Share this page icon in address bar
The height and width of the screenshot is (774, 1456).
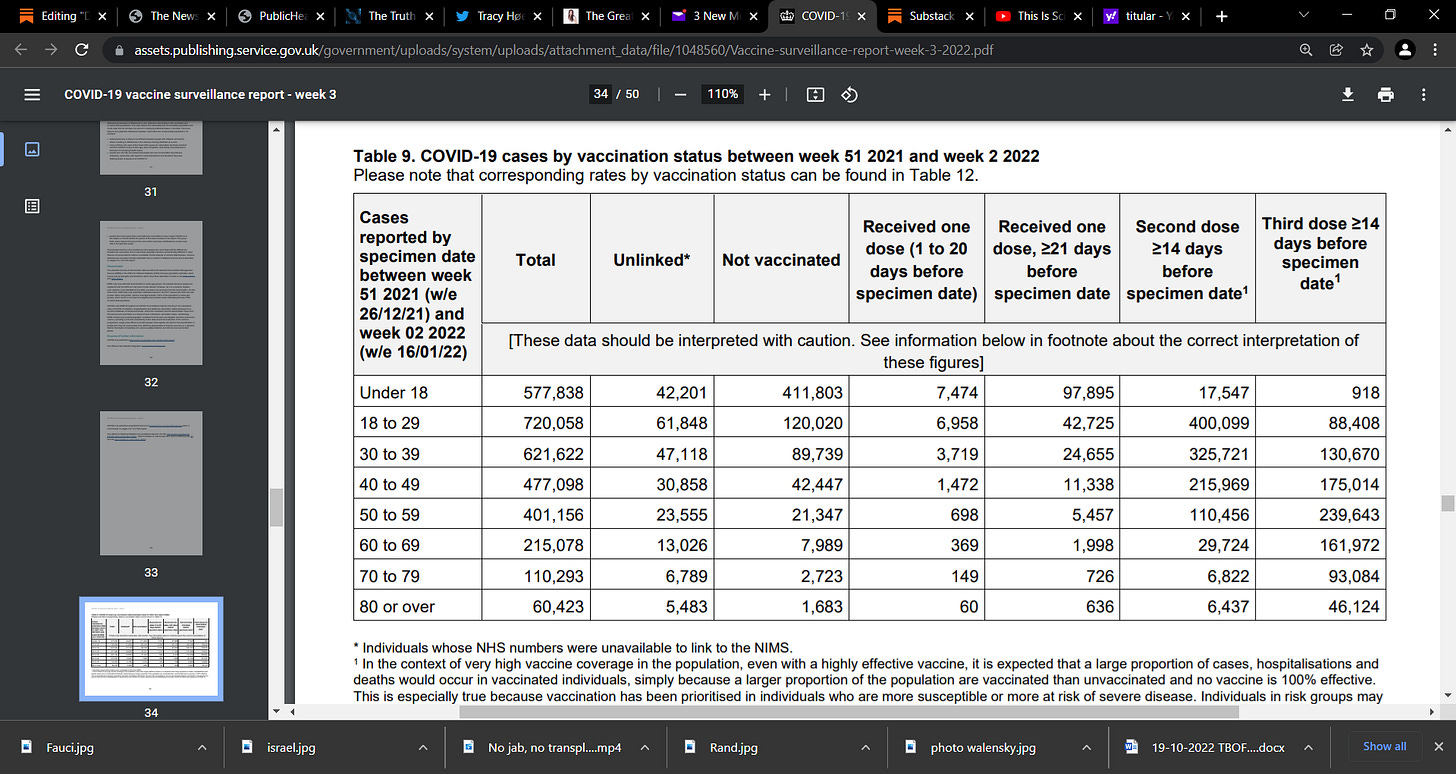tap(1336, 49)
